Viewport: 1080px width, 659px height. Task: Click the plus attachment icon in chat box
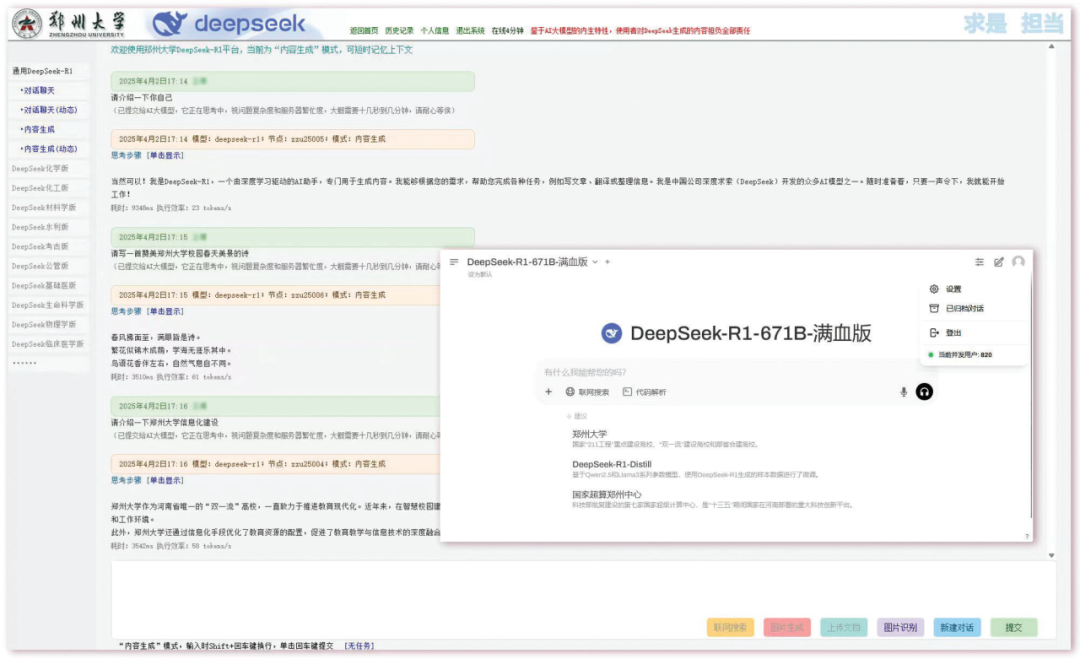pyautogui.click(x=549, y=392)
